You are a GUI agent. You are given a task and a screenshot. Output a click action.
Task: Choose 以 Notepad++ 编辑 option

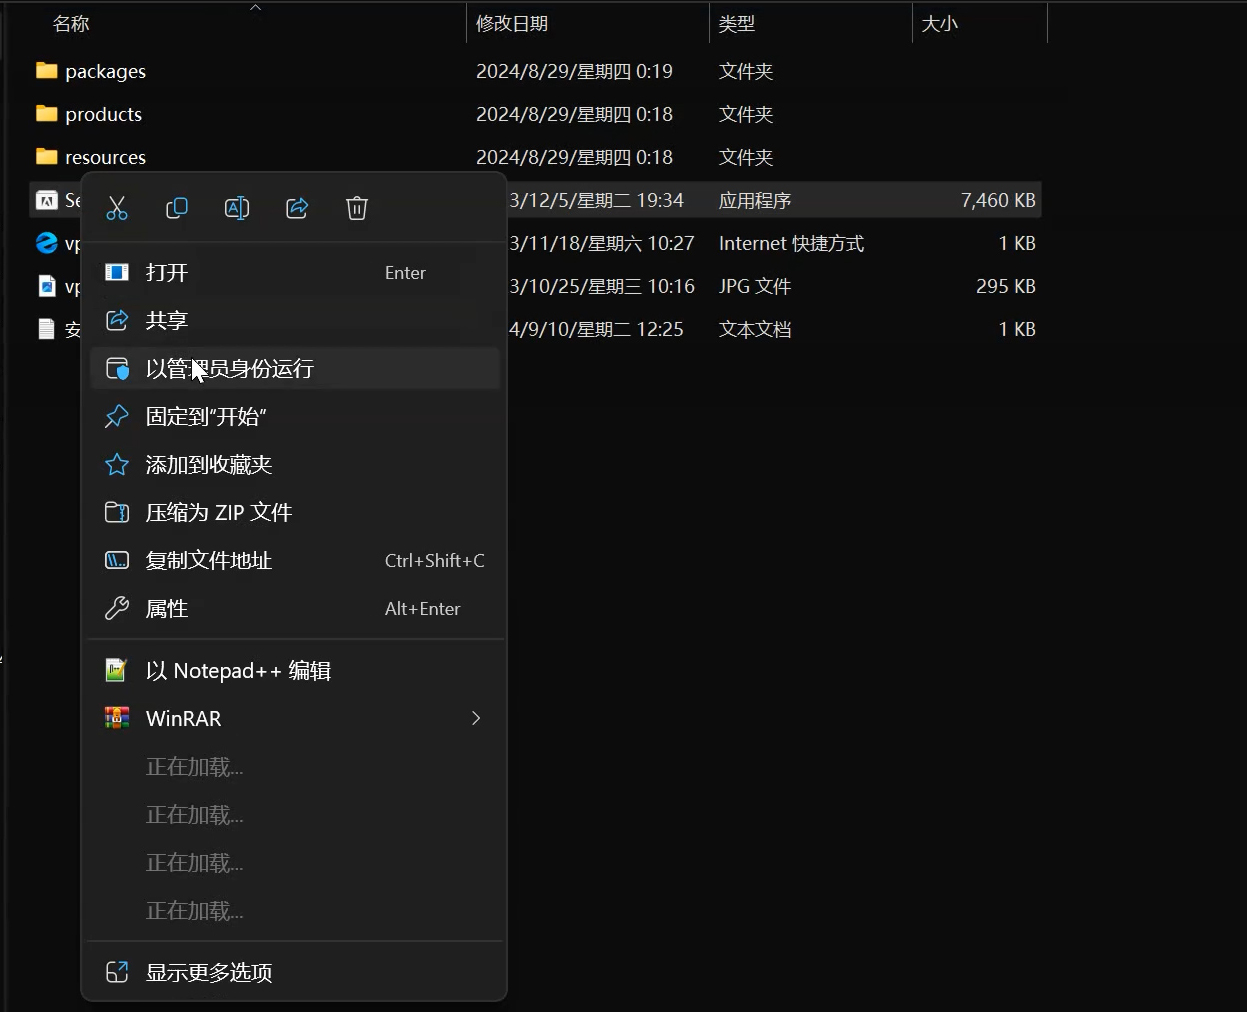[238, 671]
